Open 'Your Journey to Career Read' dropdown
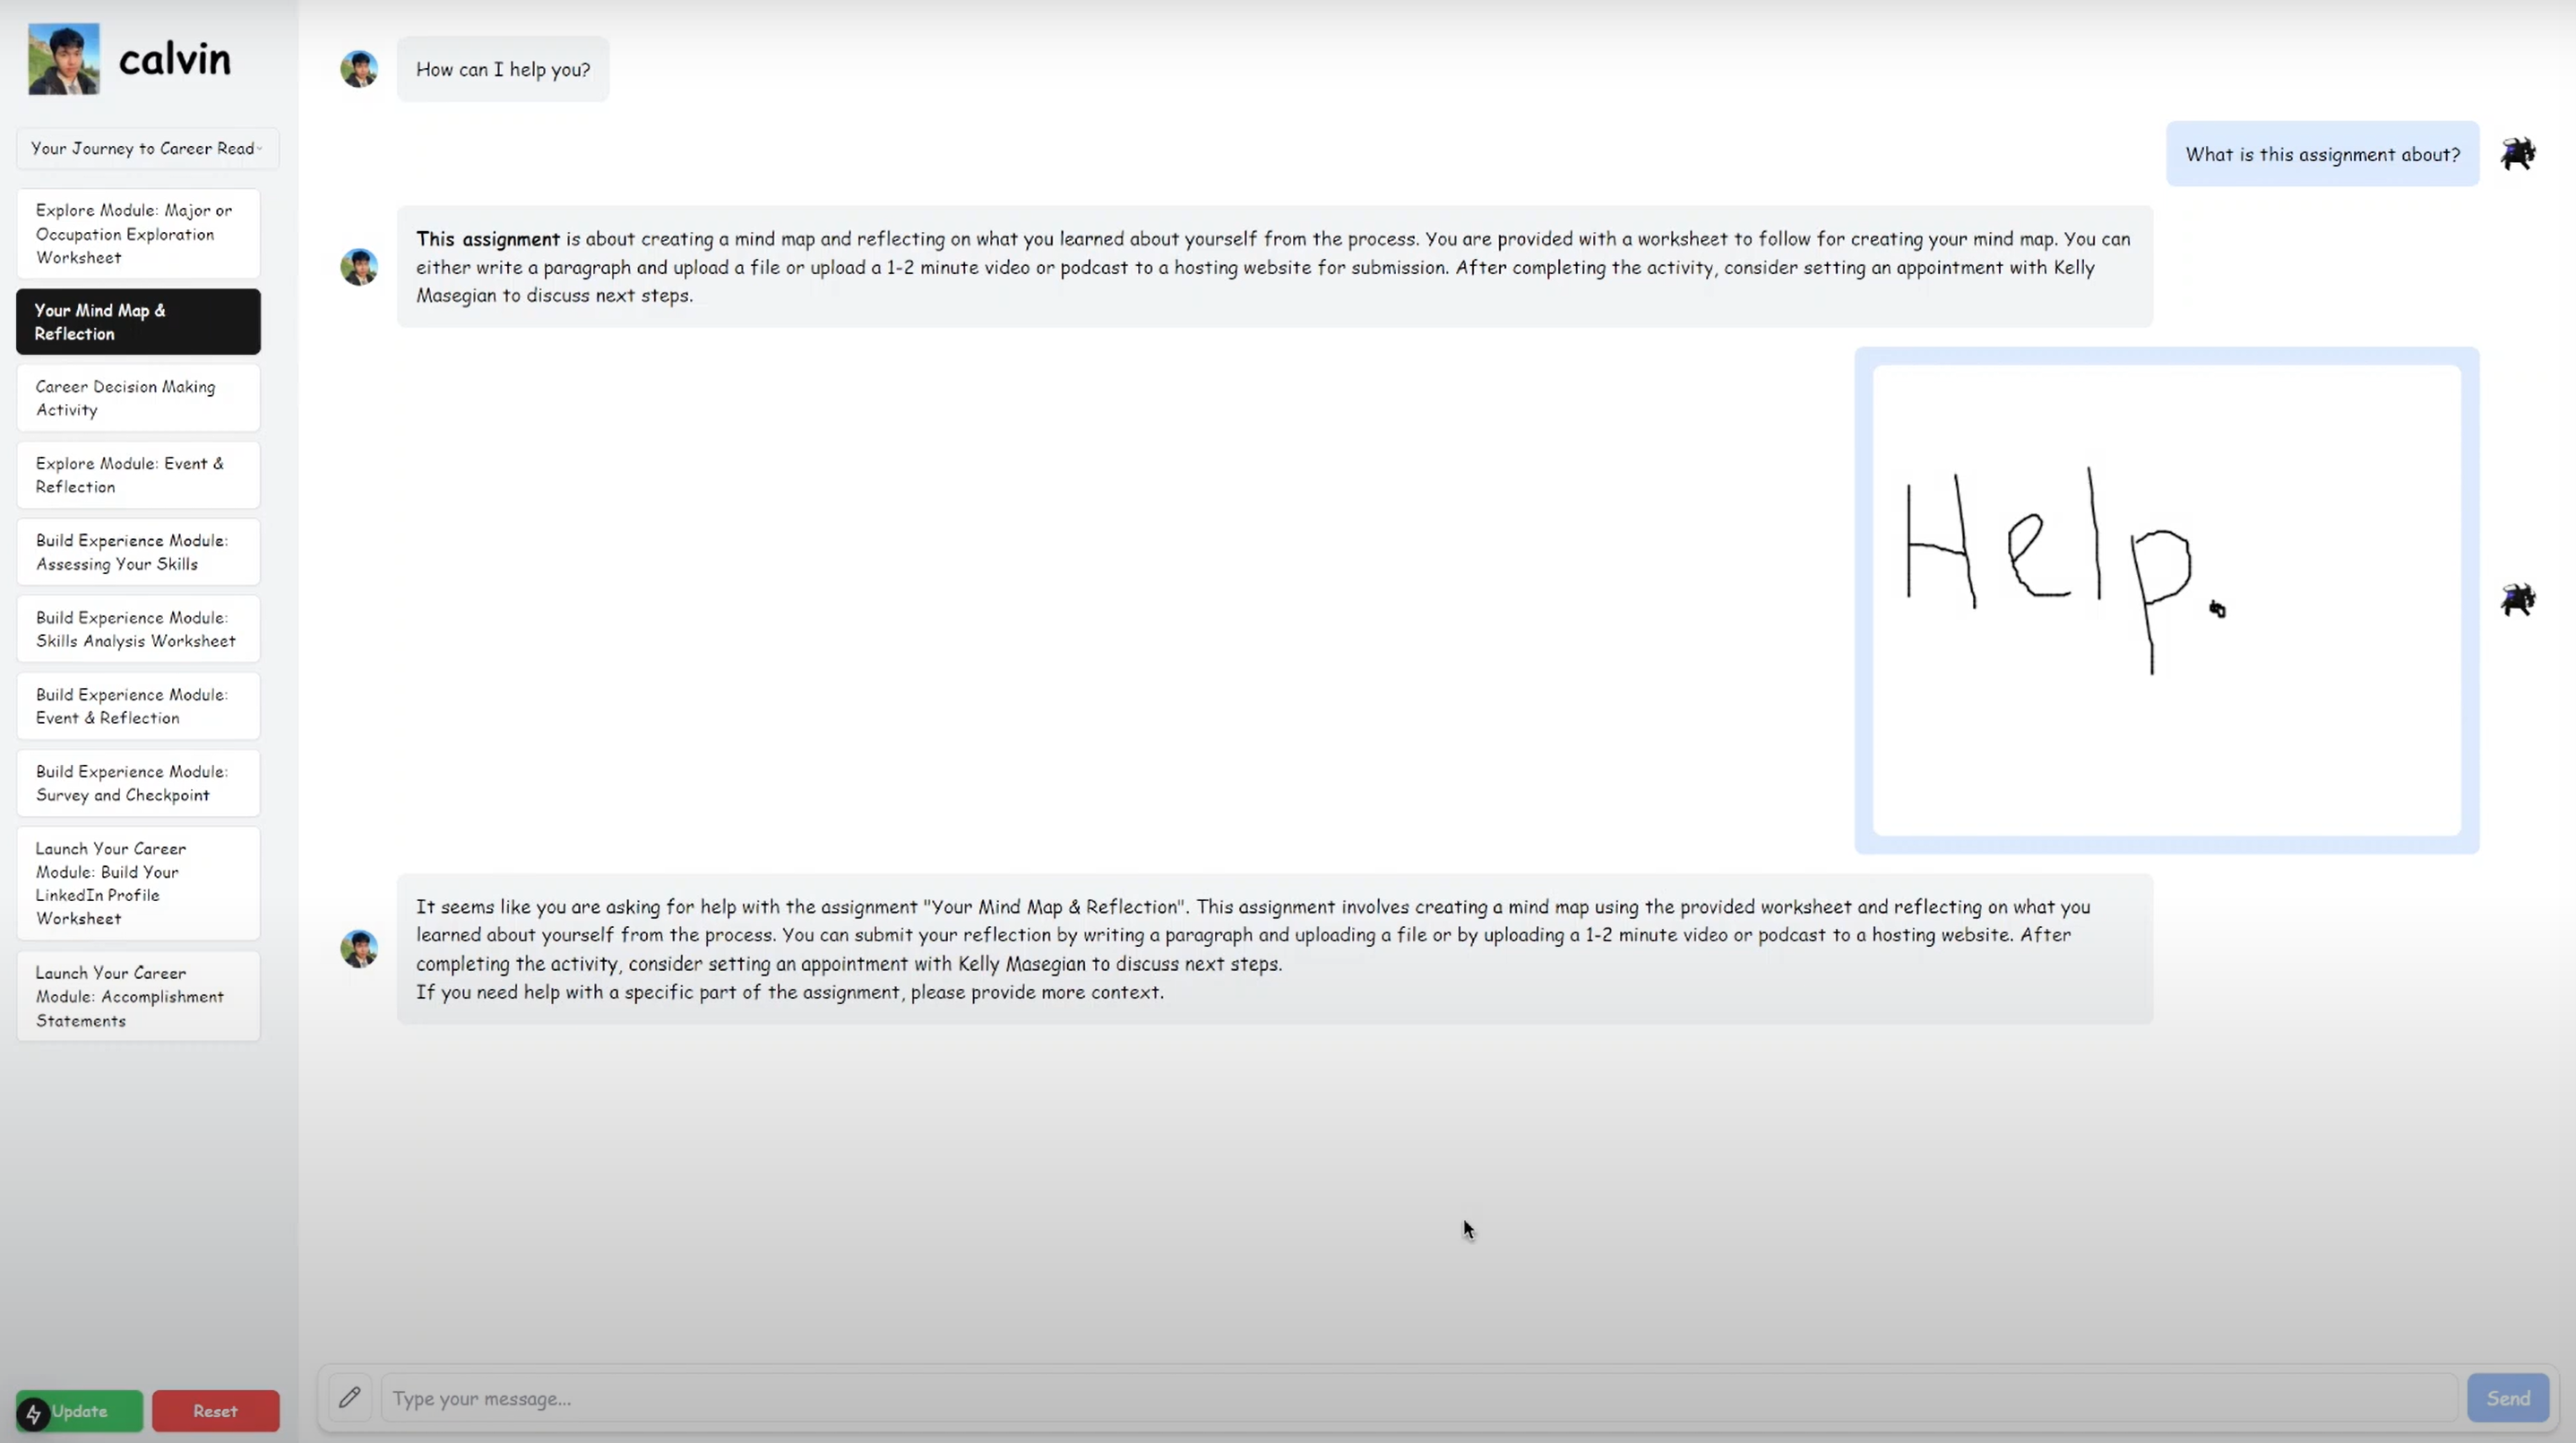 point(147,148)
